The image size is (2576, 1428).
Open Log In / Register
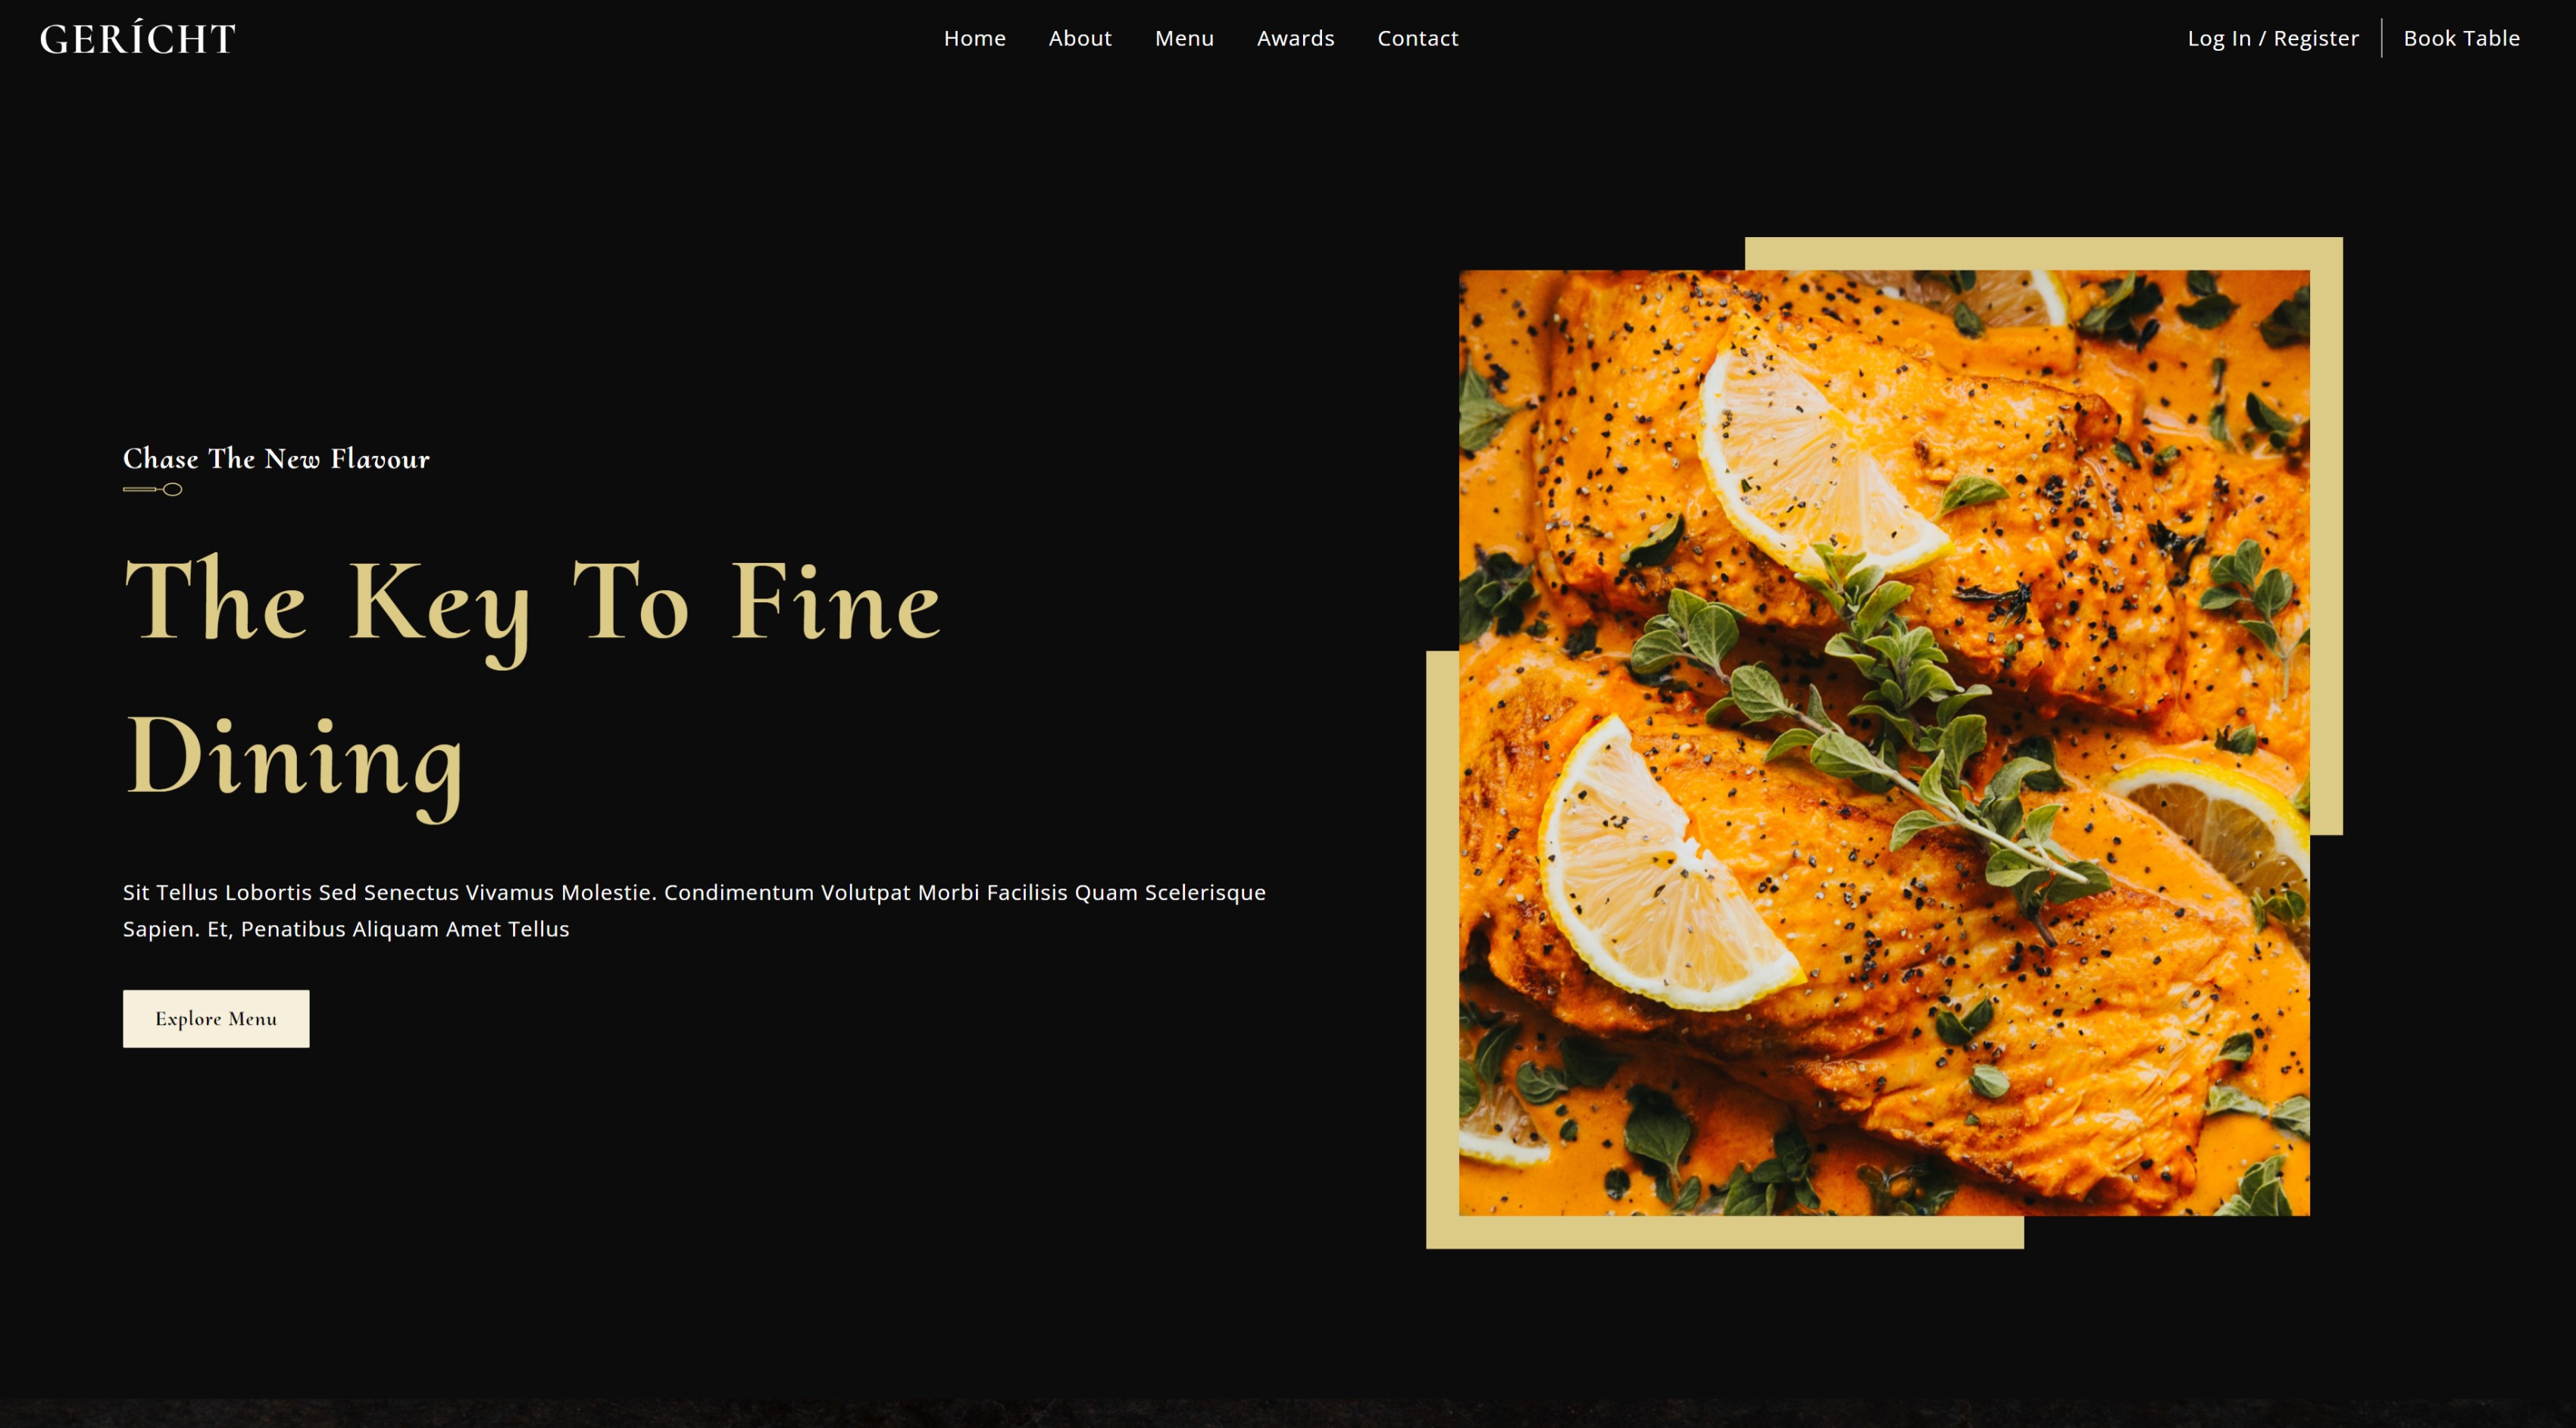tap(2272, 38)
